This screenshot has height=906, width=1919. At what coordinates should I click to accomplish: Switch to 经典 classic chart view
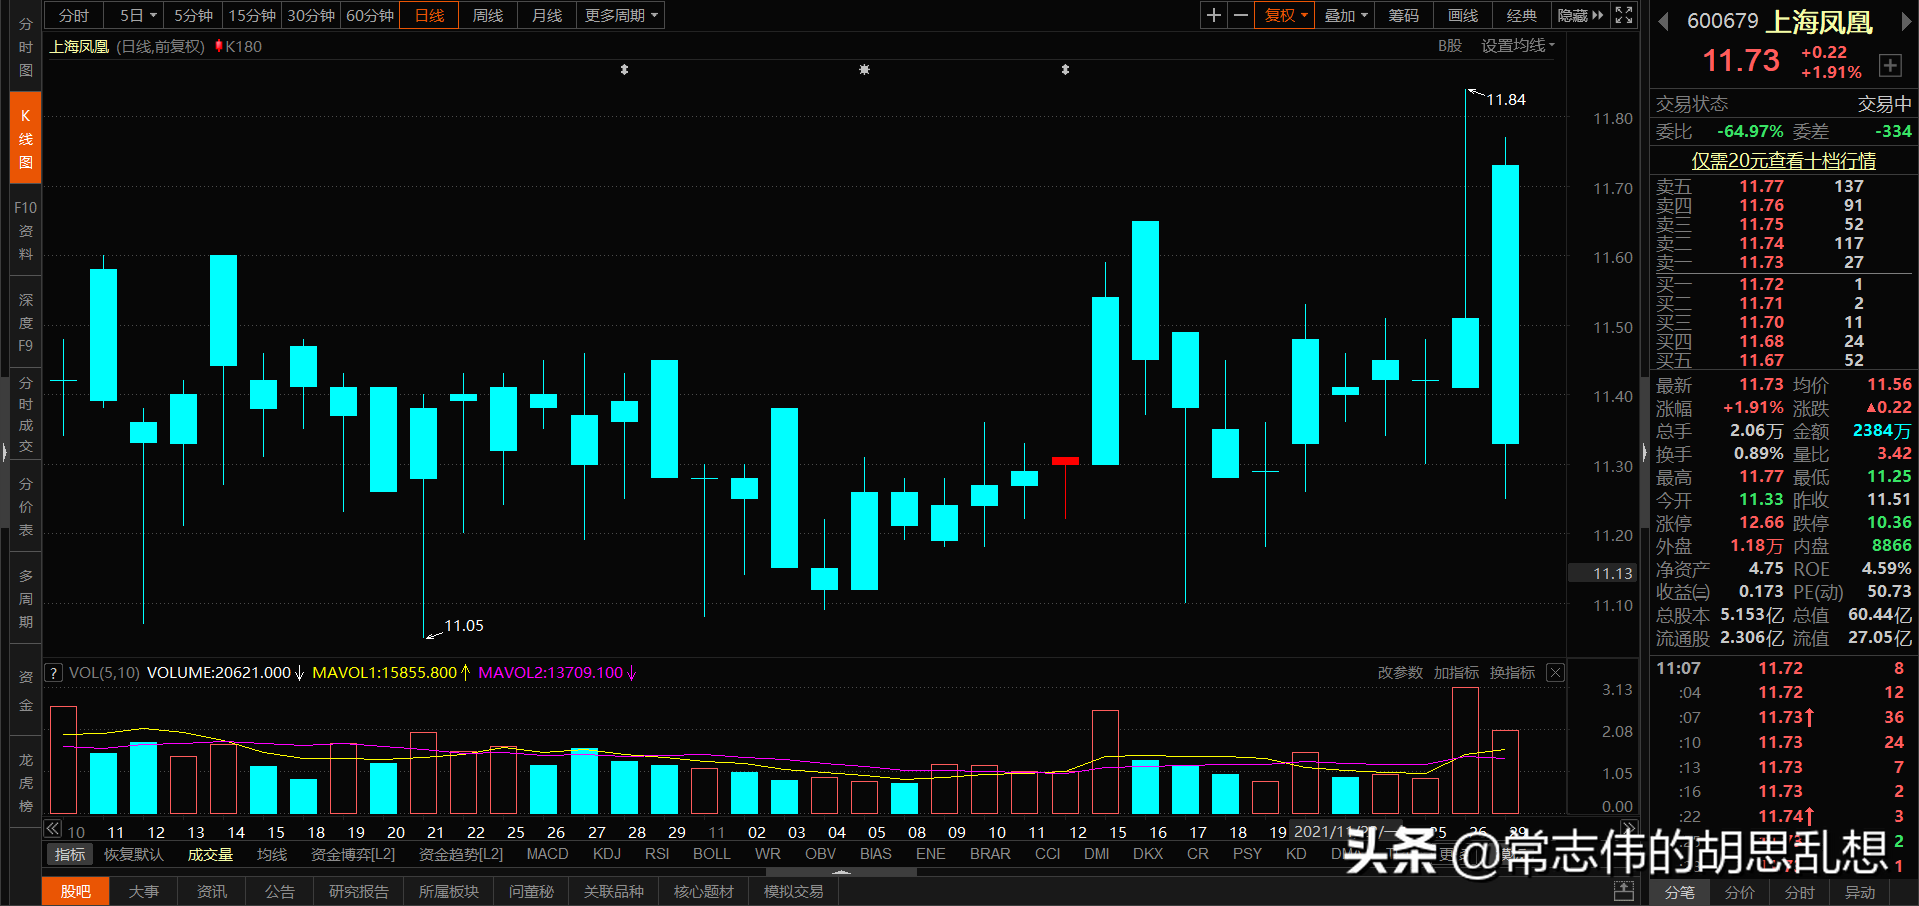click(1521, 15)
